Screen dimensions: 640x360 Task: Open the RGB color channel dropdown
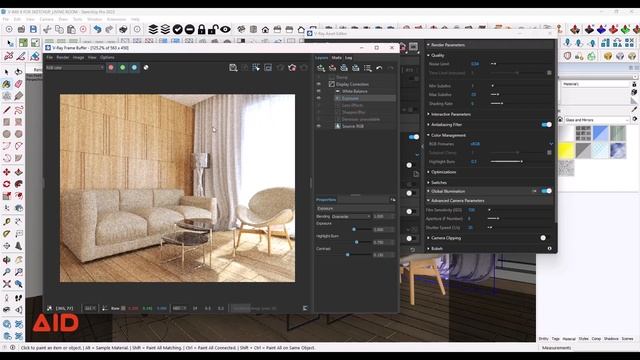[x=75, y=68]
